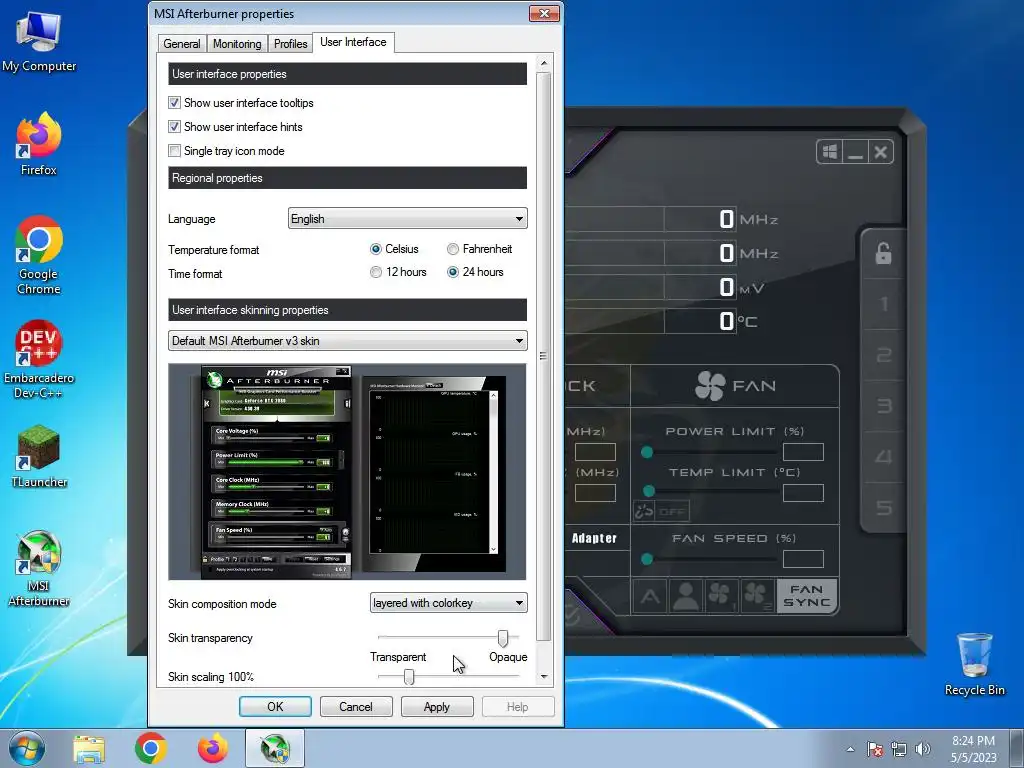Click Chrome icon in the taskbar
Viewport: 1024px width, 768px height.
(x=151, y=748)
